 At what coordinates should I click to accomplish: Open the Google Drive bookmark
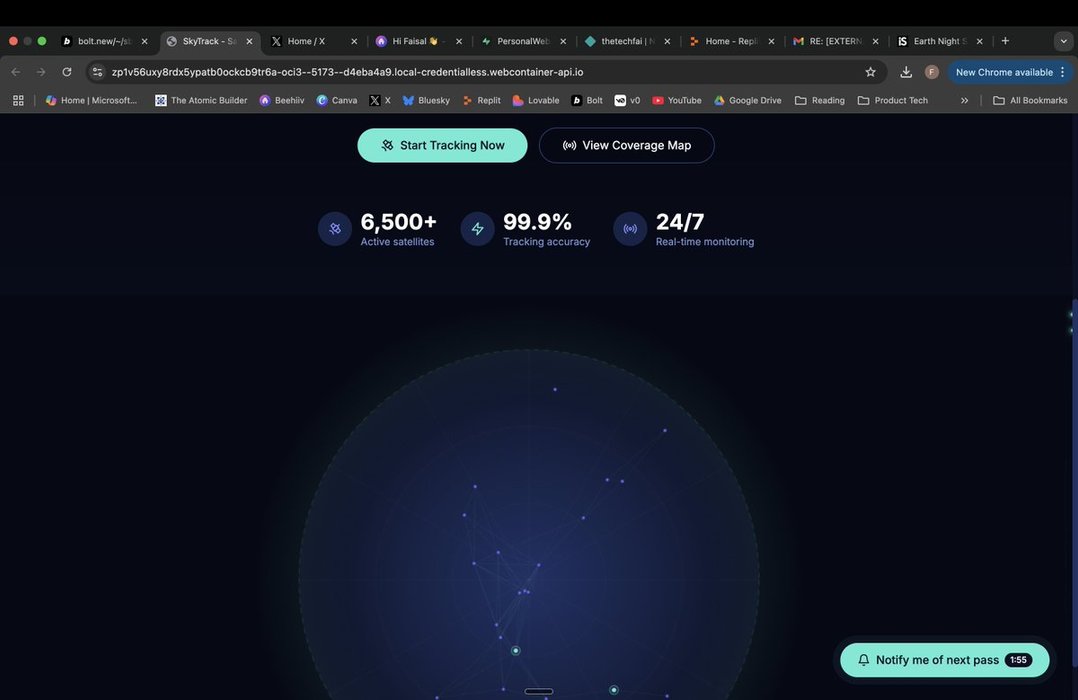(747, 100)
